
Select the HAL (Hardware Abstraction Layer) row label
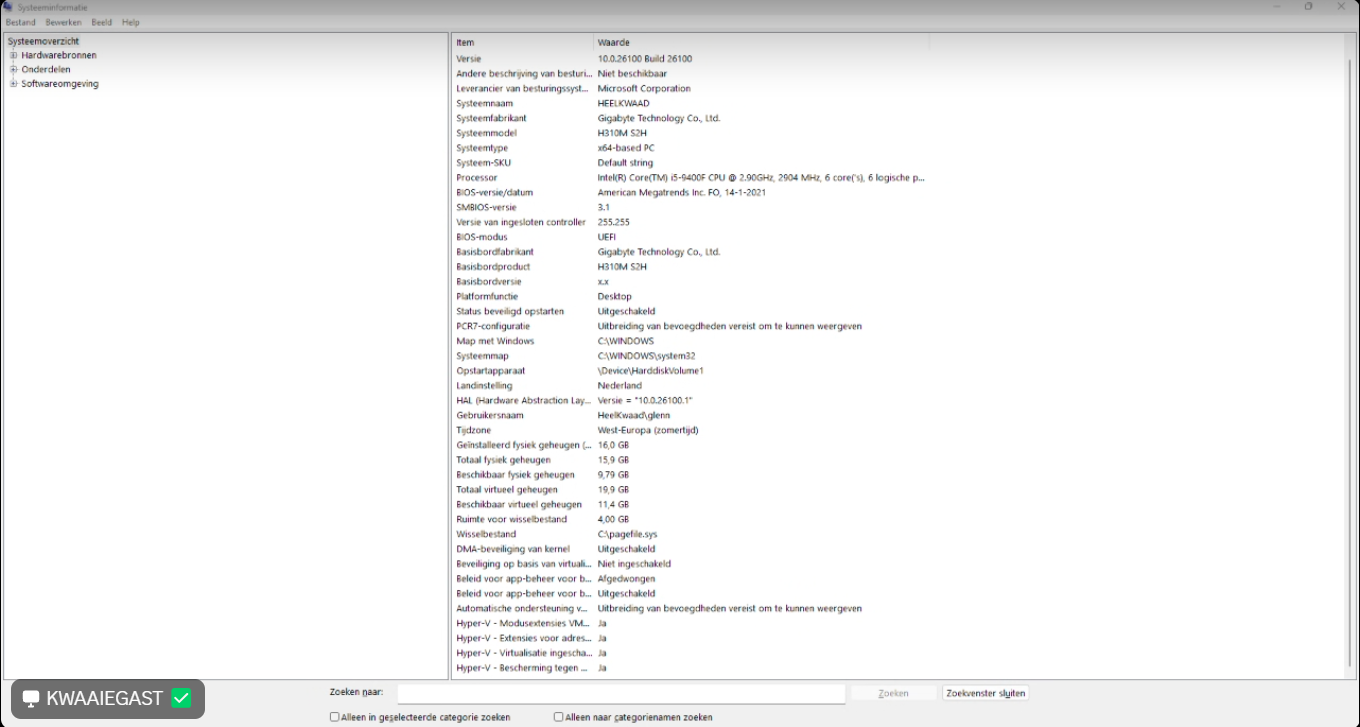(523, 400)
